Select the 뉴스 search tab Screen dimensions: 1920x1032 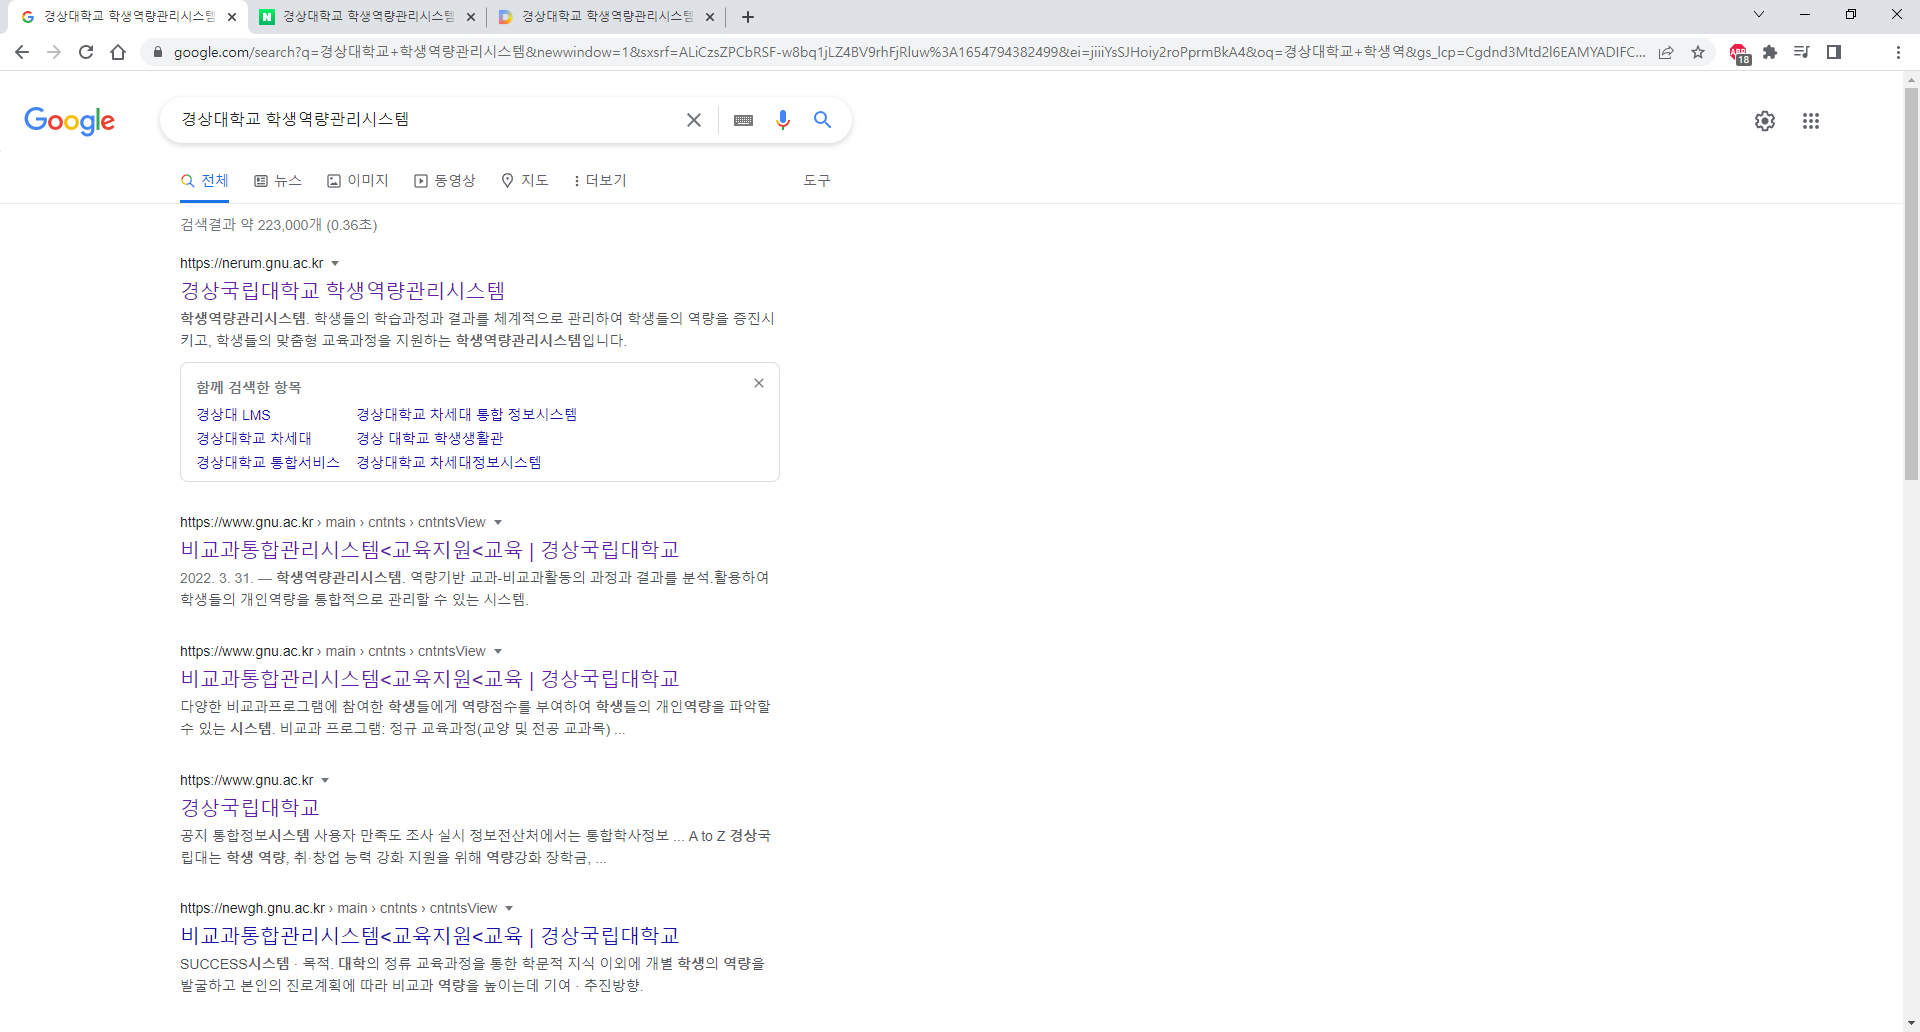tap(278, 181)
